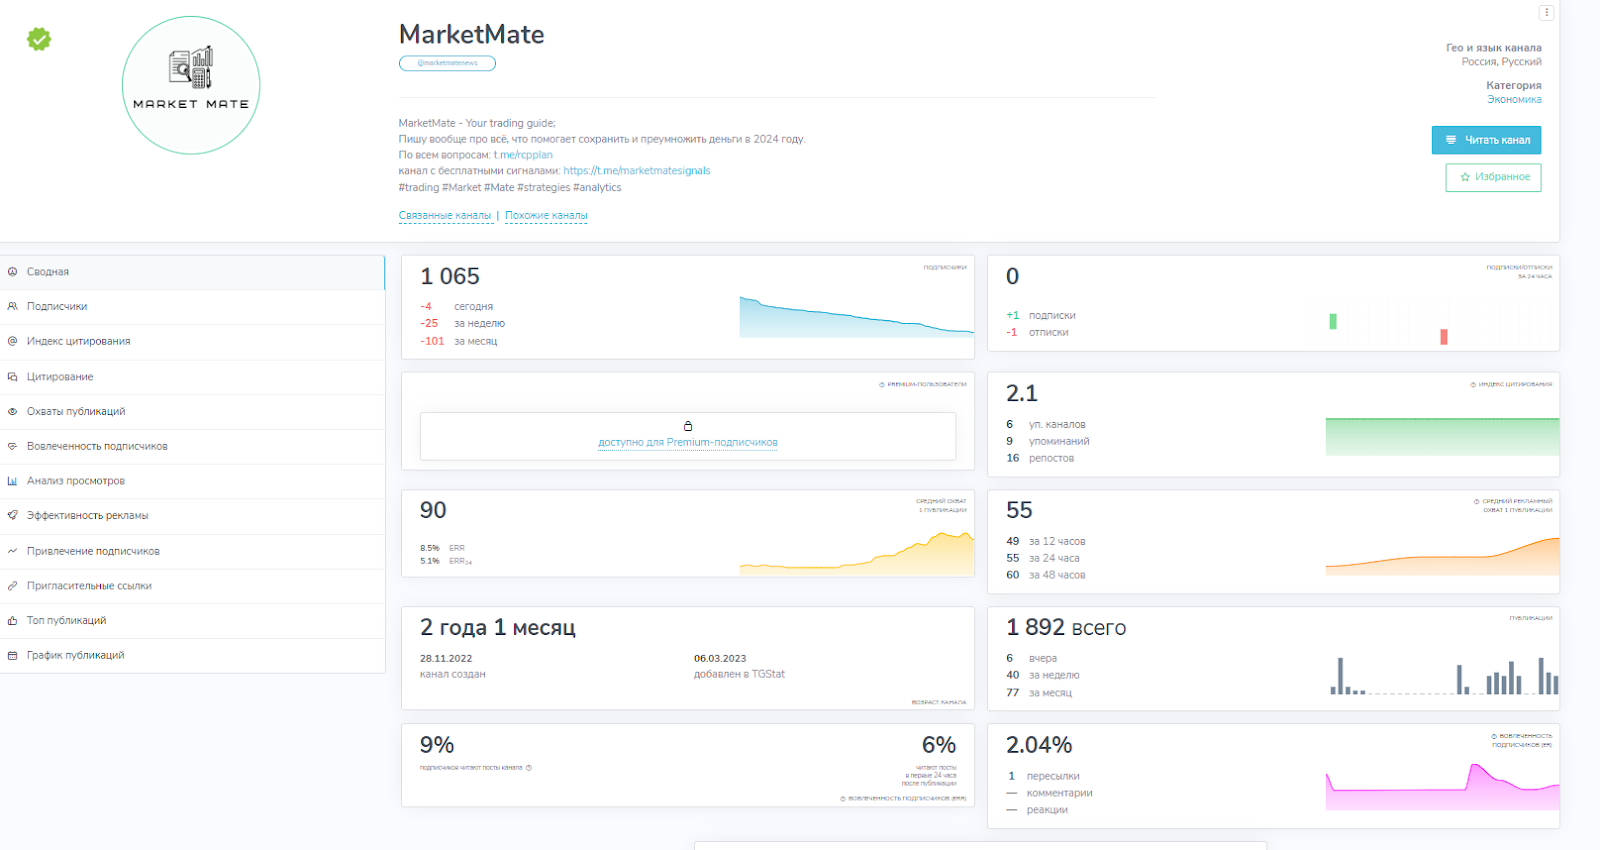Open Привлечение подписчиков section
Screen dimensions: 1600x850
pyautogui.click(x=192, y=551)
